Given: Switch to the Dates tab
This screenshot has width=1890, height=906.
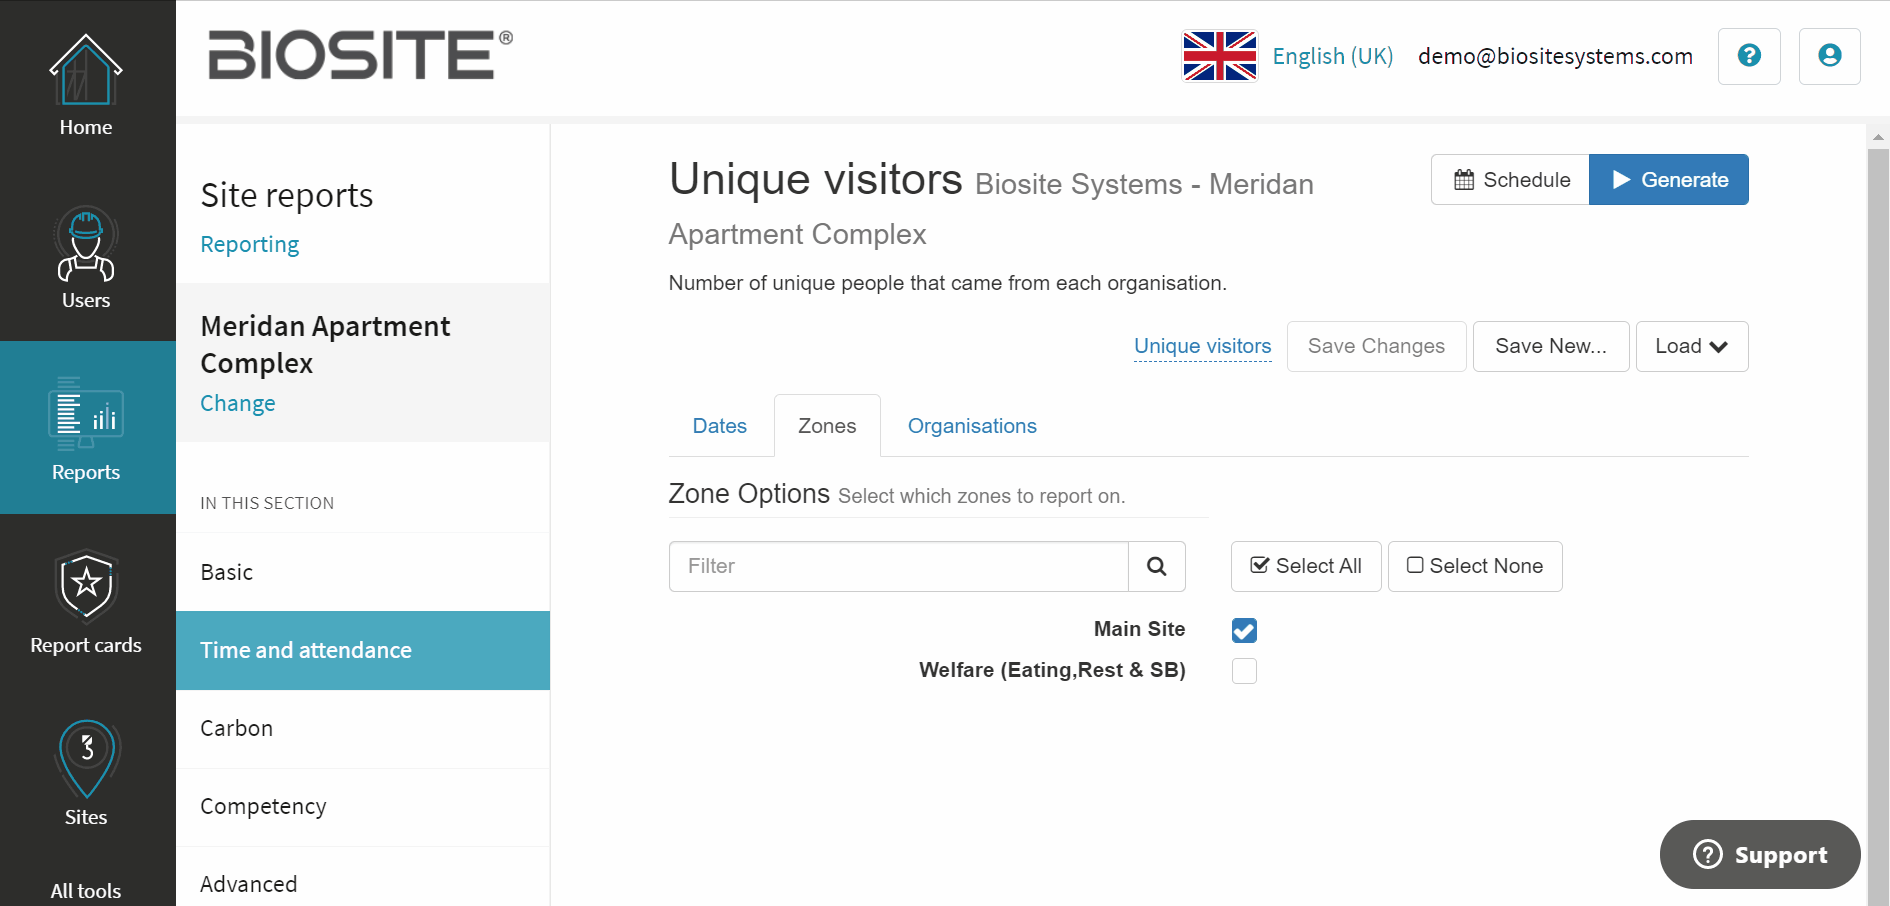Looking at the screenshot, I should (720, 426).
